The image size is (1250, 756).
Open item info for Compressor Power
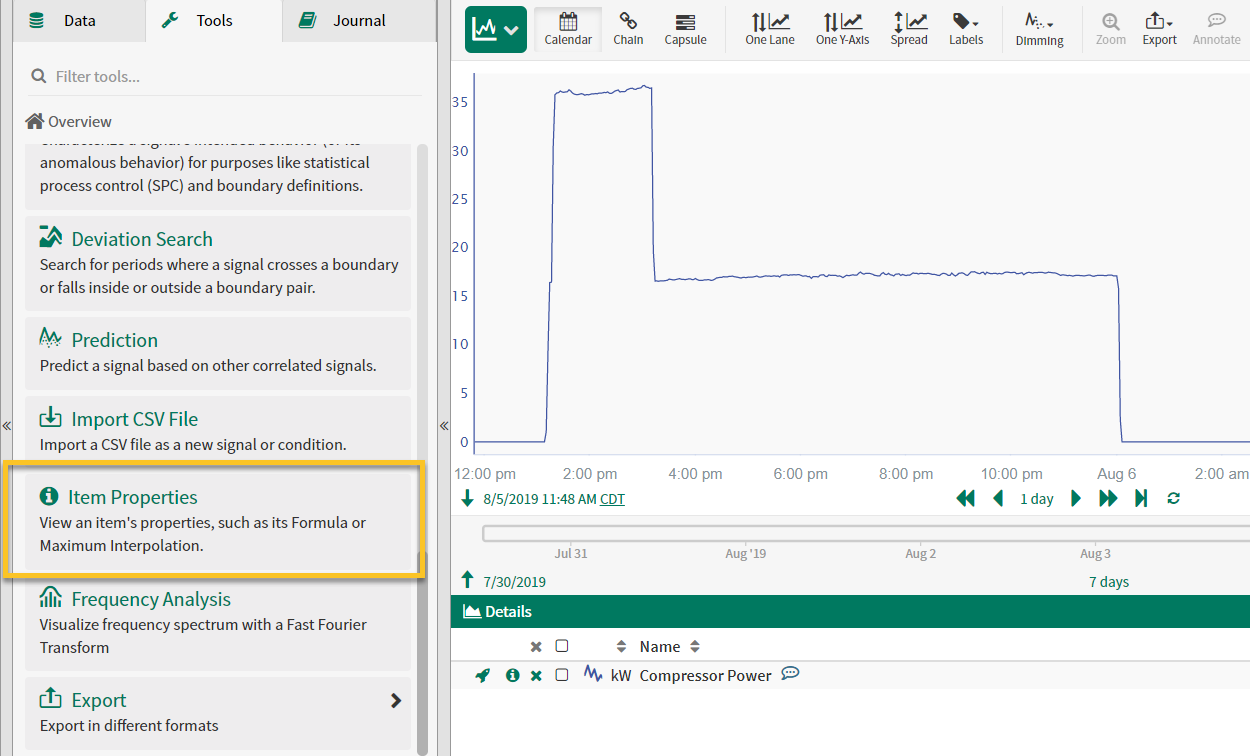[x=513, y=676]
